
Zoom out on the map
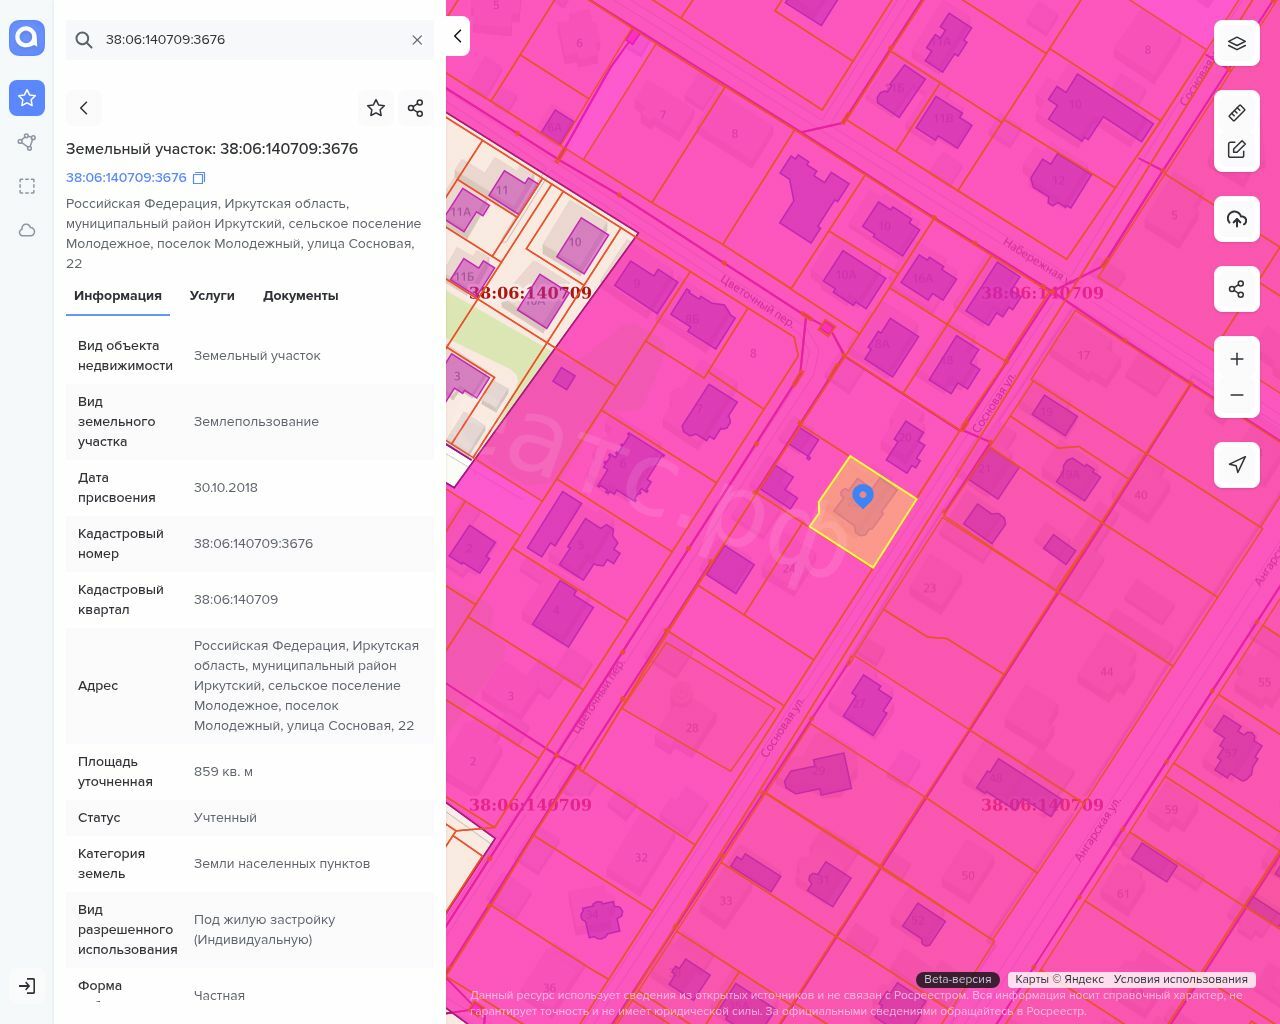(x=1237, y=395)
